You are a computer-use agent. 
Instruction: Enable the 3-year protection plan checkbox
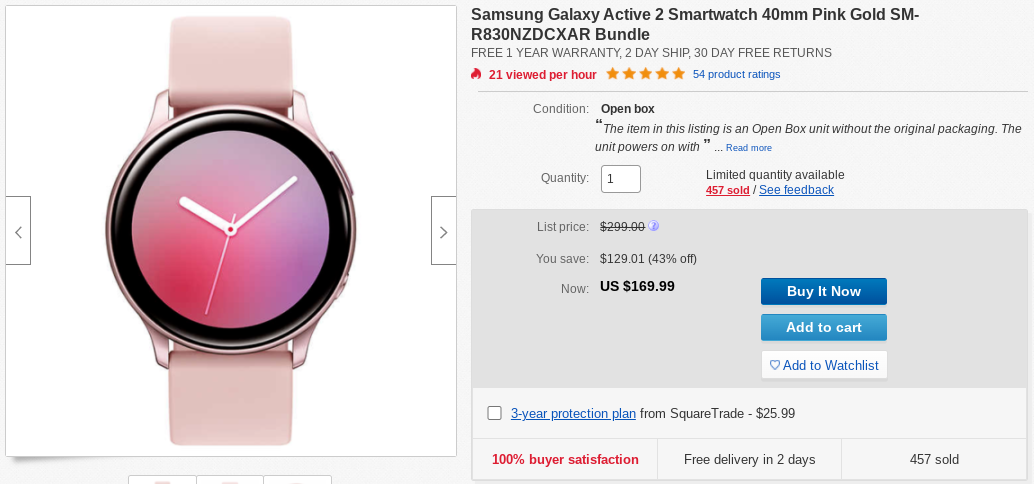coord(494,413)
